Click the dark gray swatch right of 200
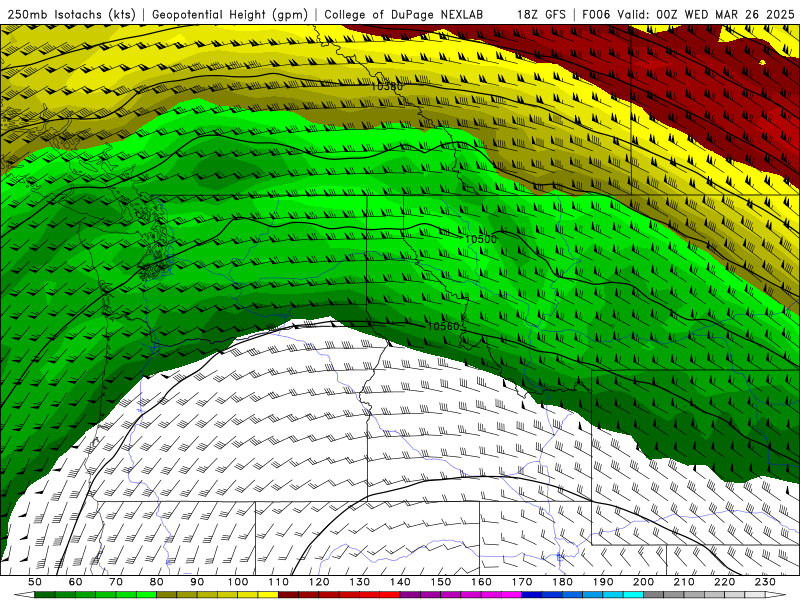 click(654, 595)
